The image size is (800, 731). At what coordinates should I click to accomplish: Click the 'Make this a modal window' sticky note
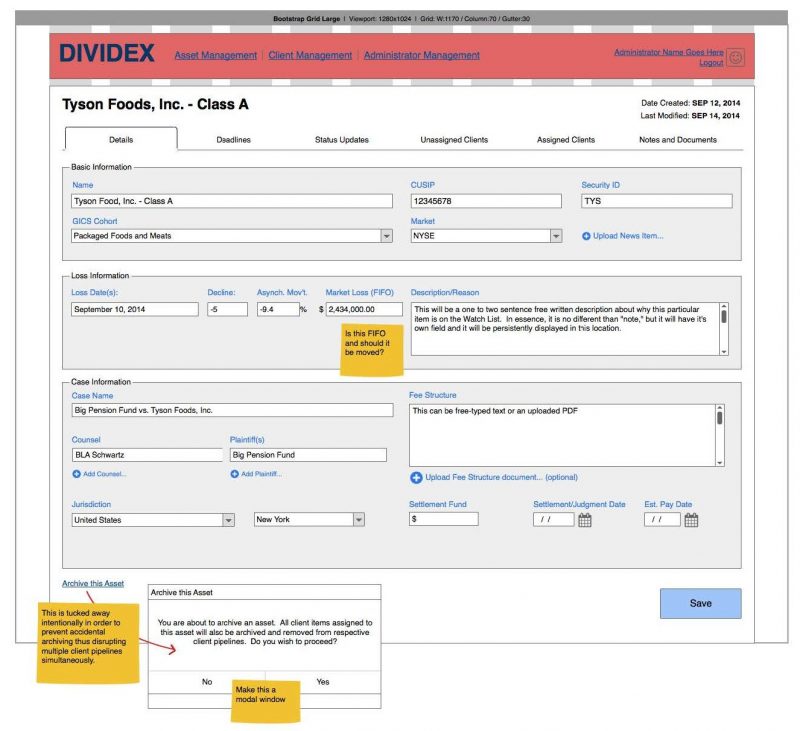(x=265, y=700)
